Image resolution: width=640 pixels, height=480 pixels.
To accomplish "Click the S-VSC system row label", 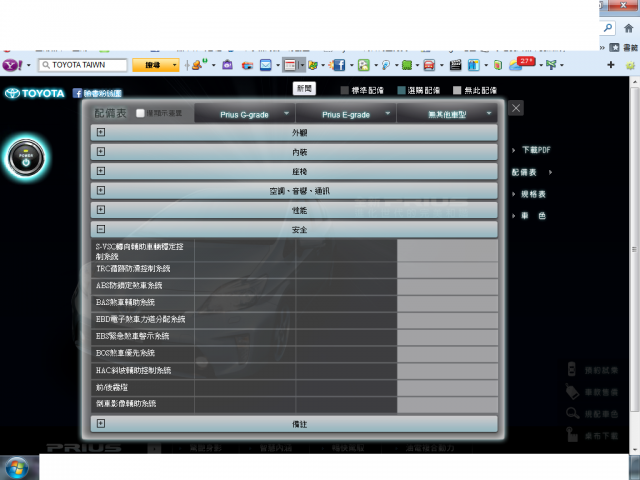I will click(x=140, y=251).
